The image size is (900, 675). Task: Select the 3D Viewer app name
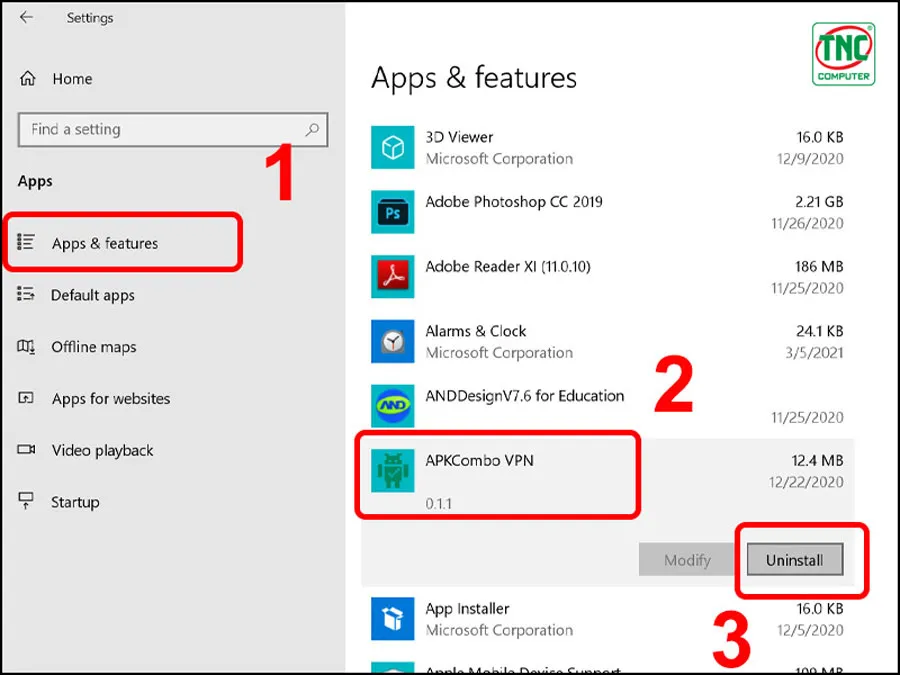pos(459,137)
